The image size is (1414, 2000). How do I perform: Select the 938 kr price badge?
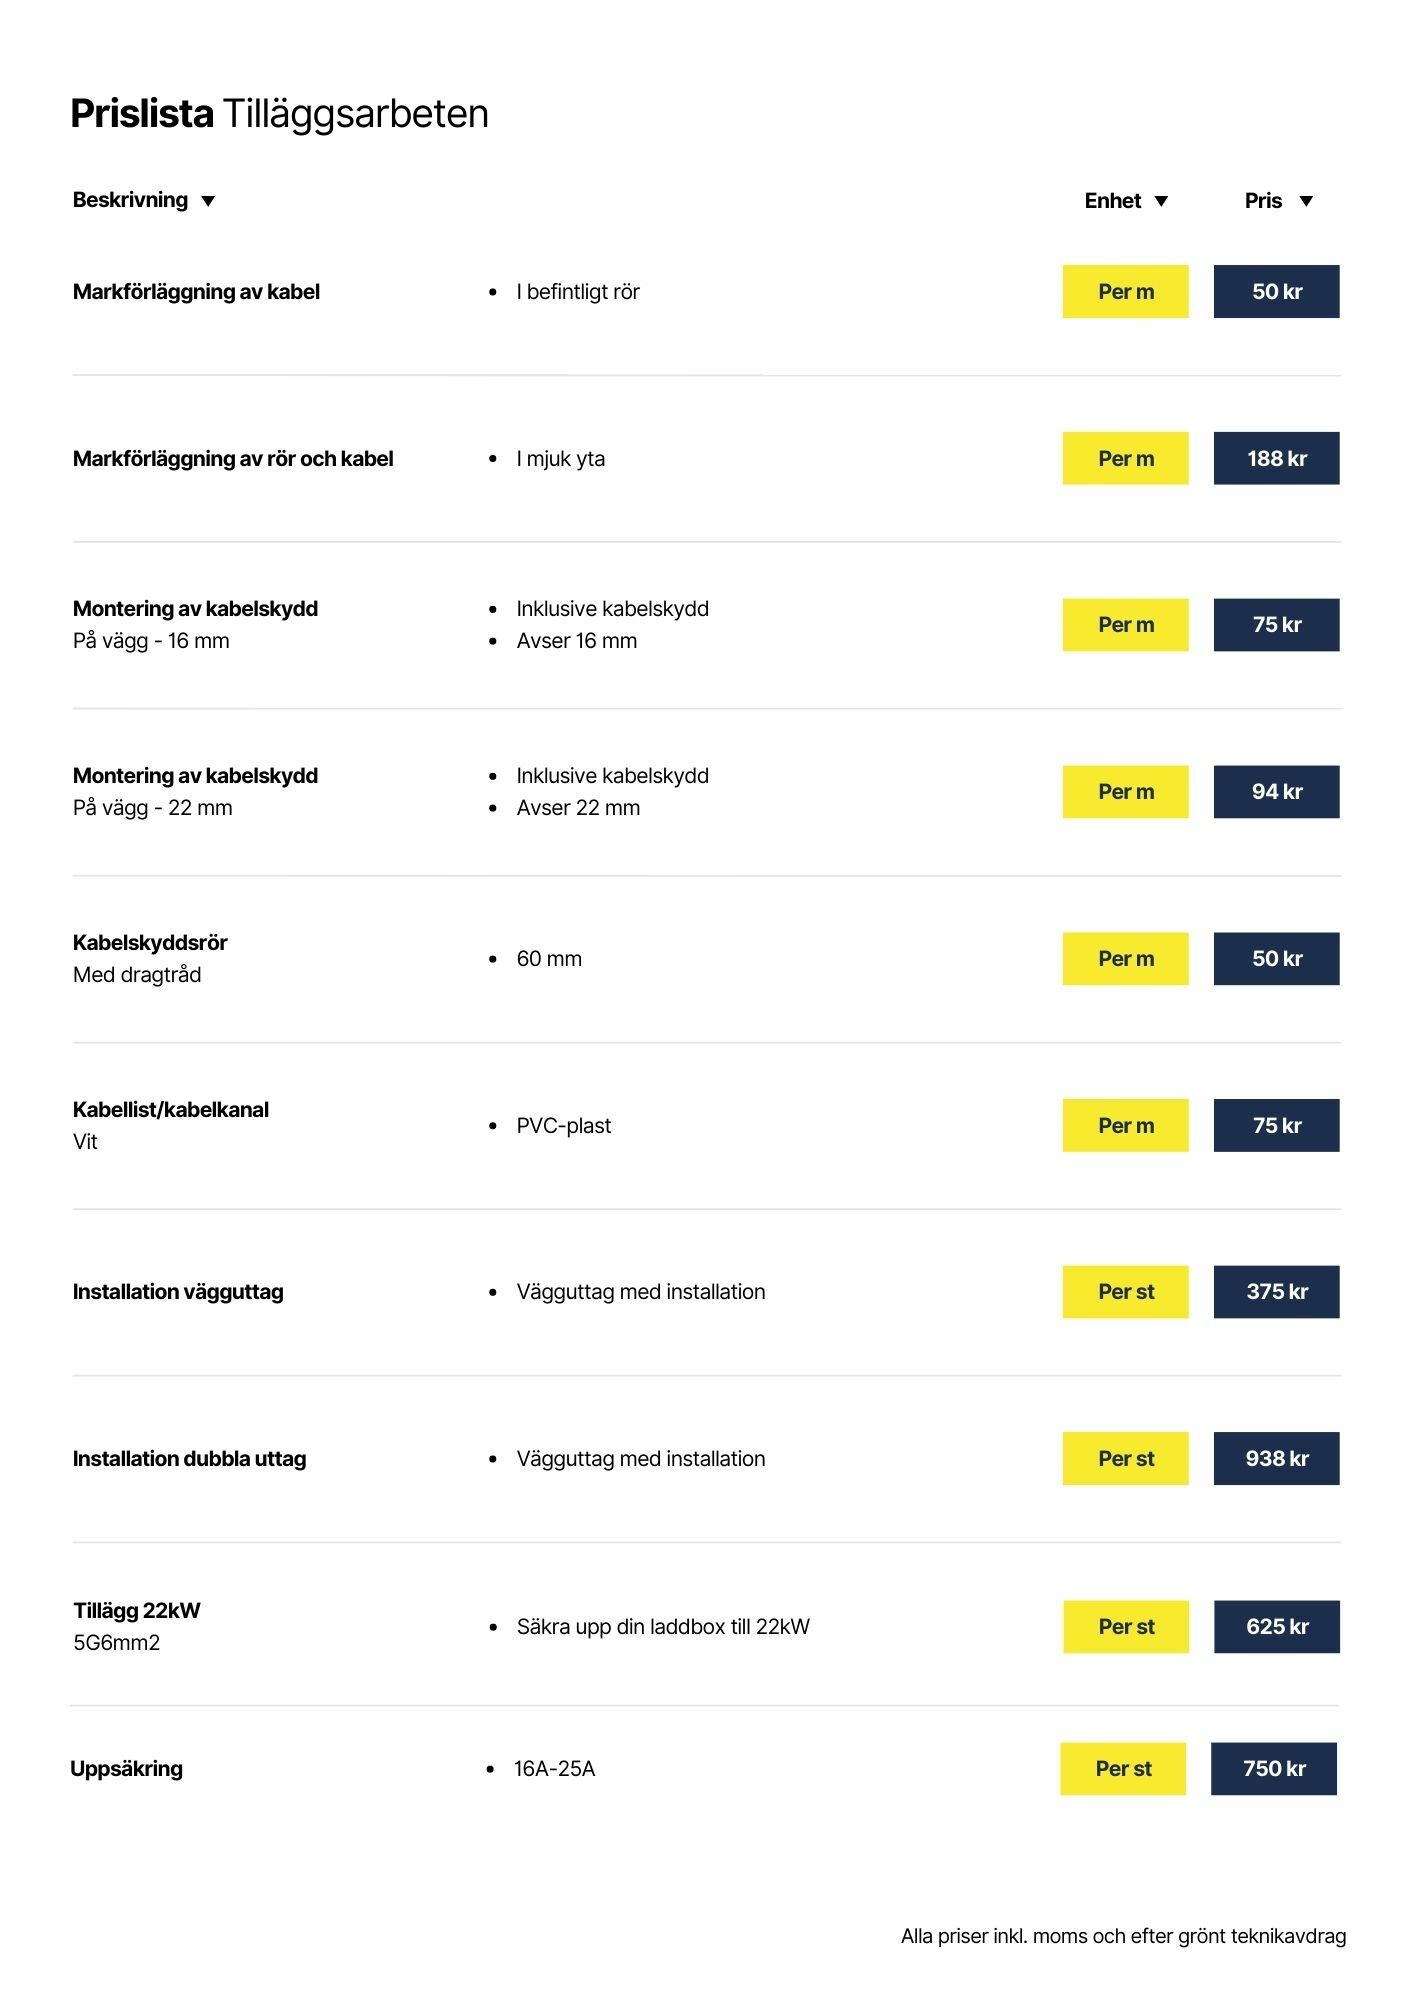pyautogui.click(x=1276, y=1458)
